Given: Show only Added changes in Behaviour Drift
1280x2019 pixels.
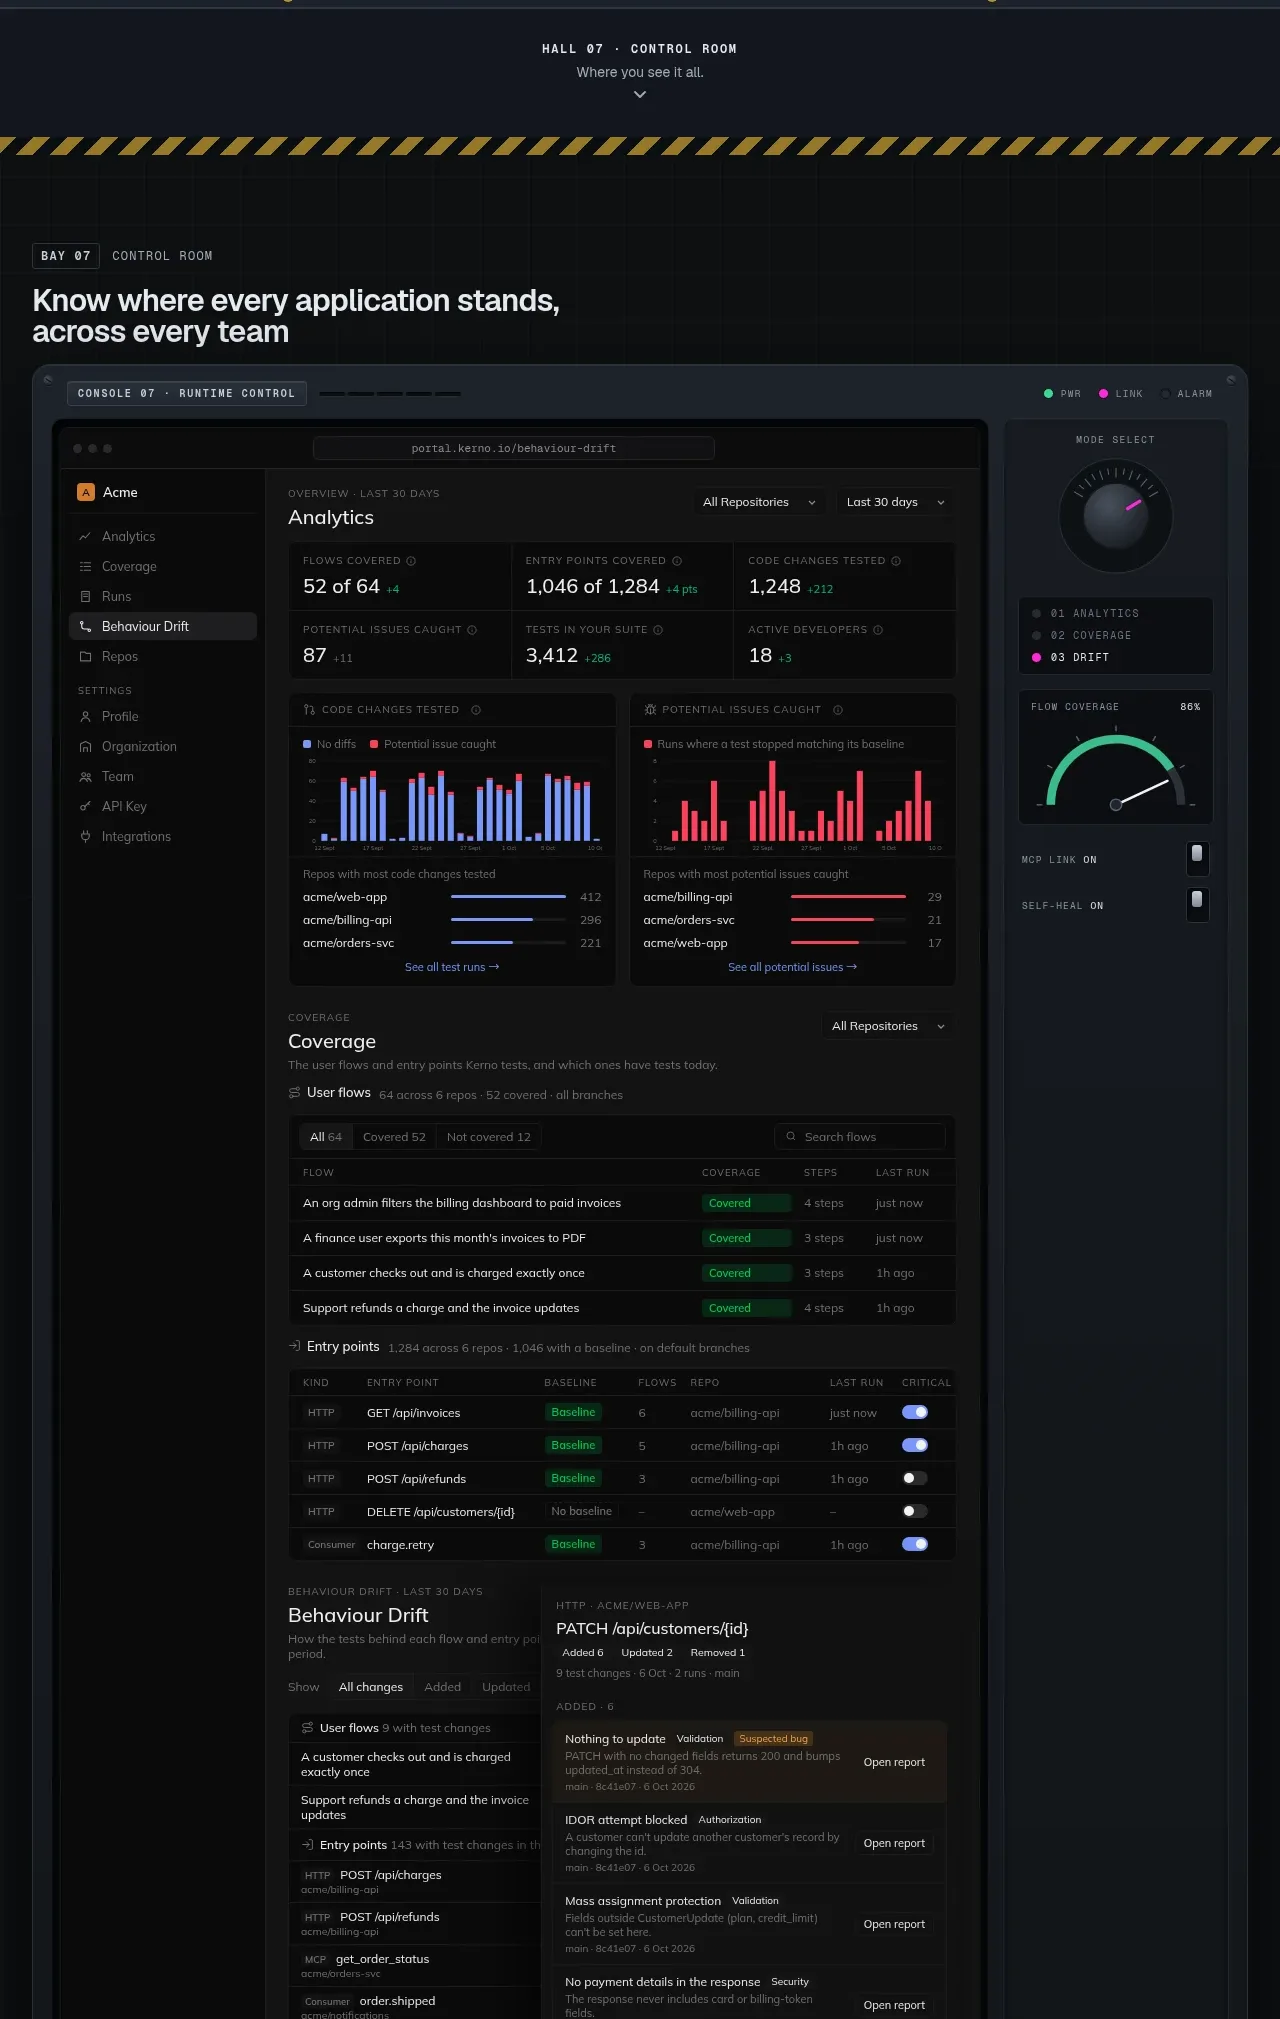Looking at the screenshot, I should pyautogui.click(x=443, y=1687).
